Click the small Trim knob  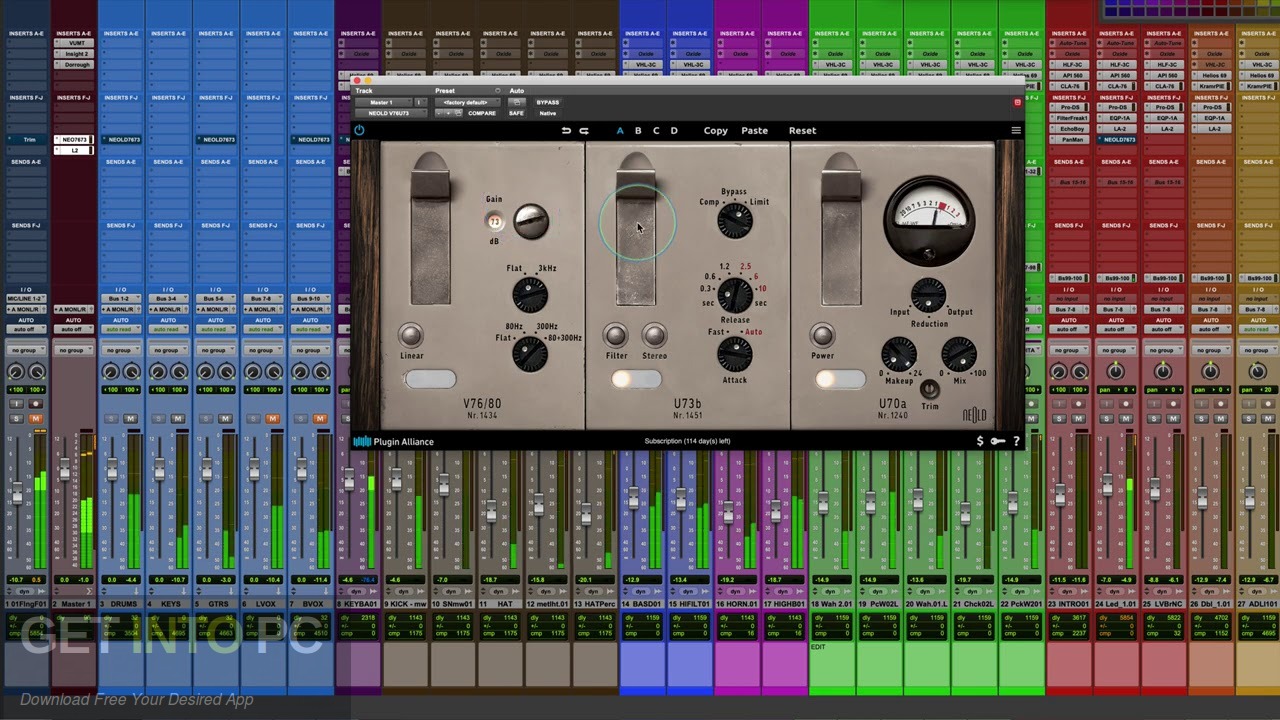pyautogui.click(x=930, y=389)
